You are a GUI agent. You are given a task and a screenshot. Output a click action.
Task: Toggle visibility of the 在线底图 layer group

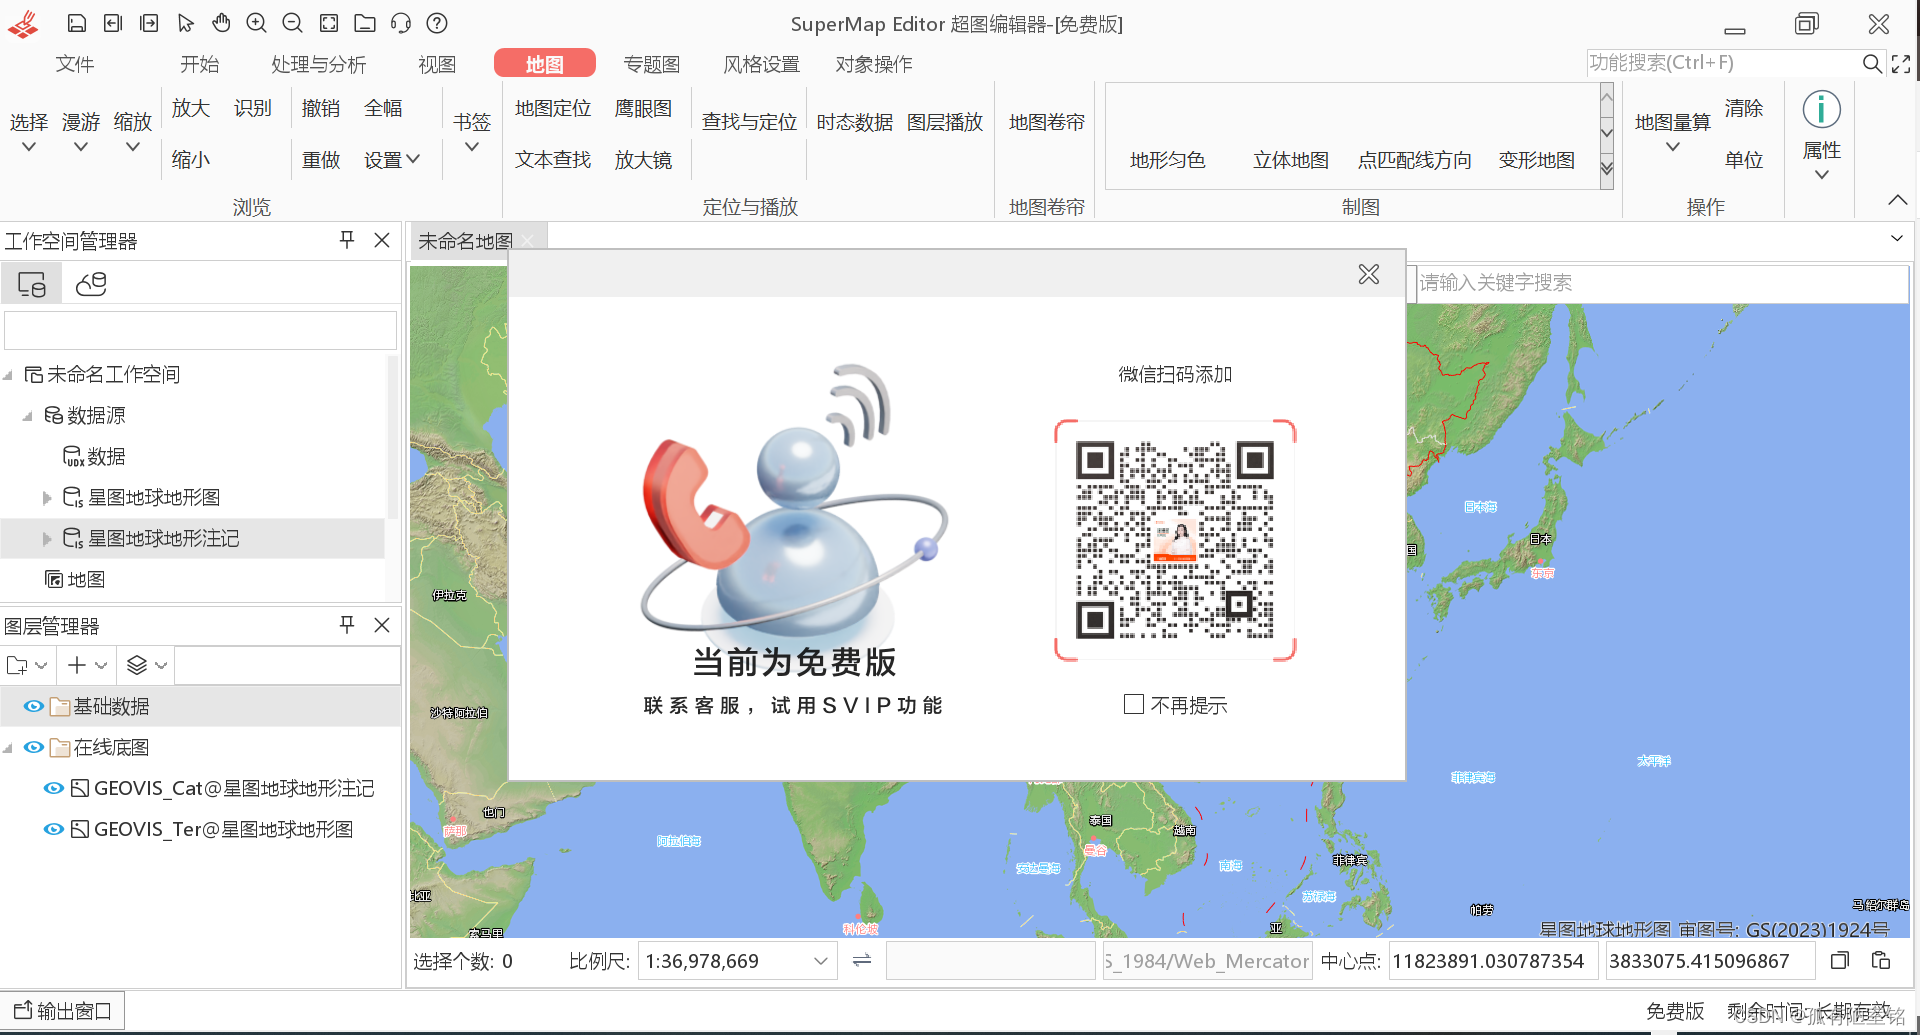[x=34, y=747]
